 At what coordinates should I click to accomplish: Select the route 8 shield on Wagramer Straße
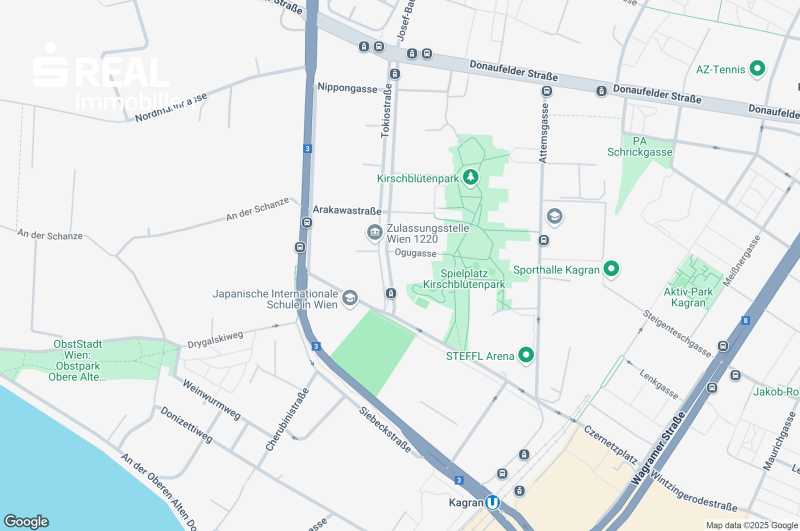(746, 320)
